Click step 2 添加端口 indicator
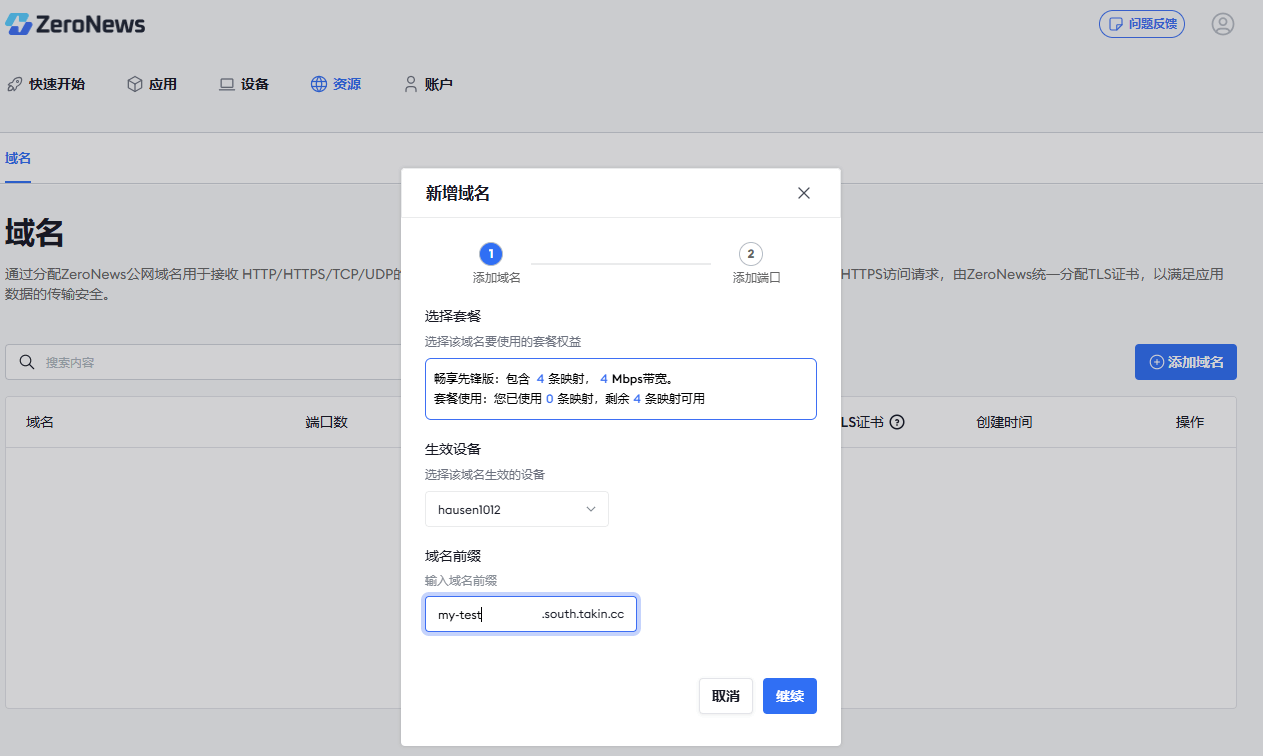This screenshot has height=756, width=1263. pos(751,254)
